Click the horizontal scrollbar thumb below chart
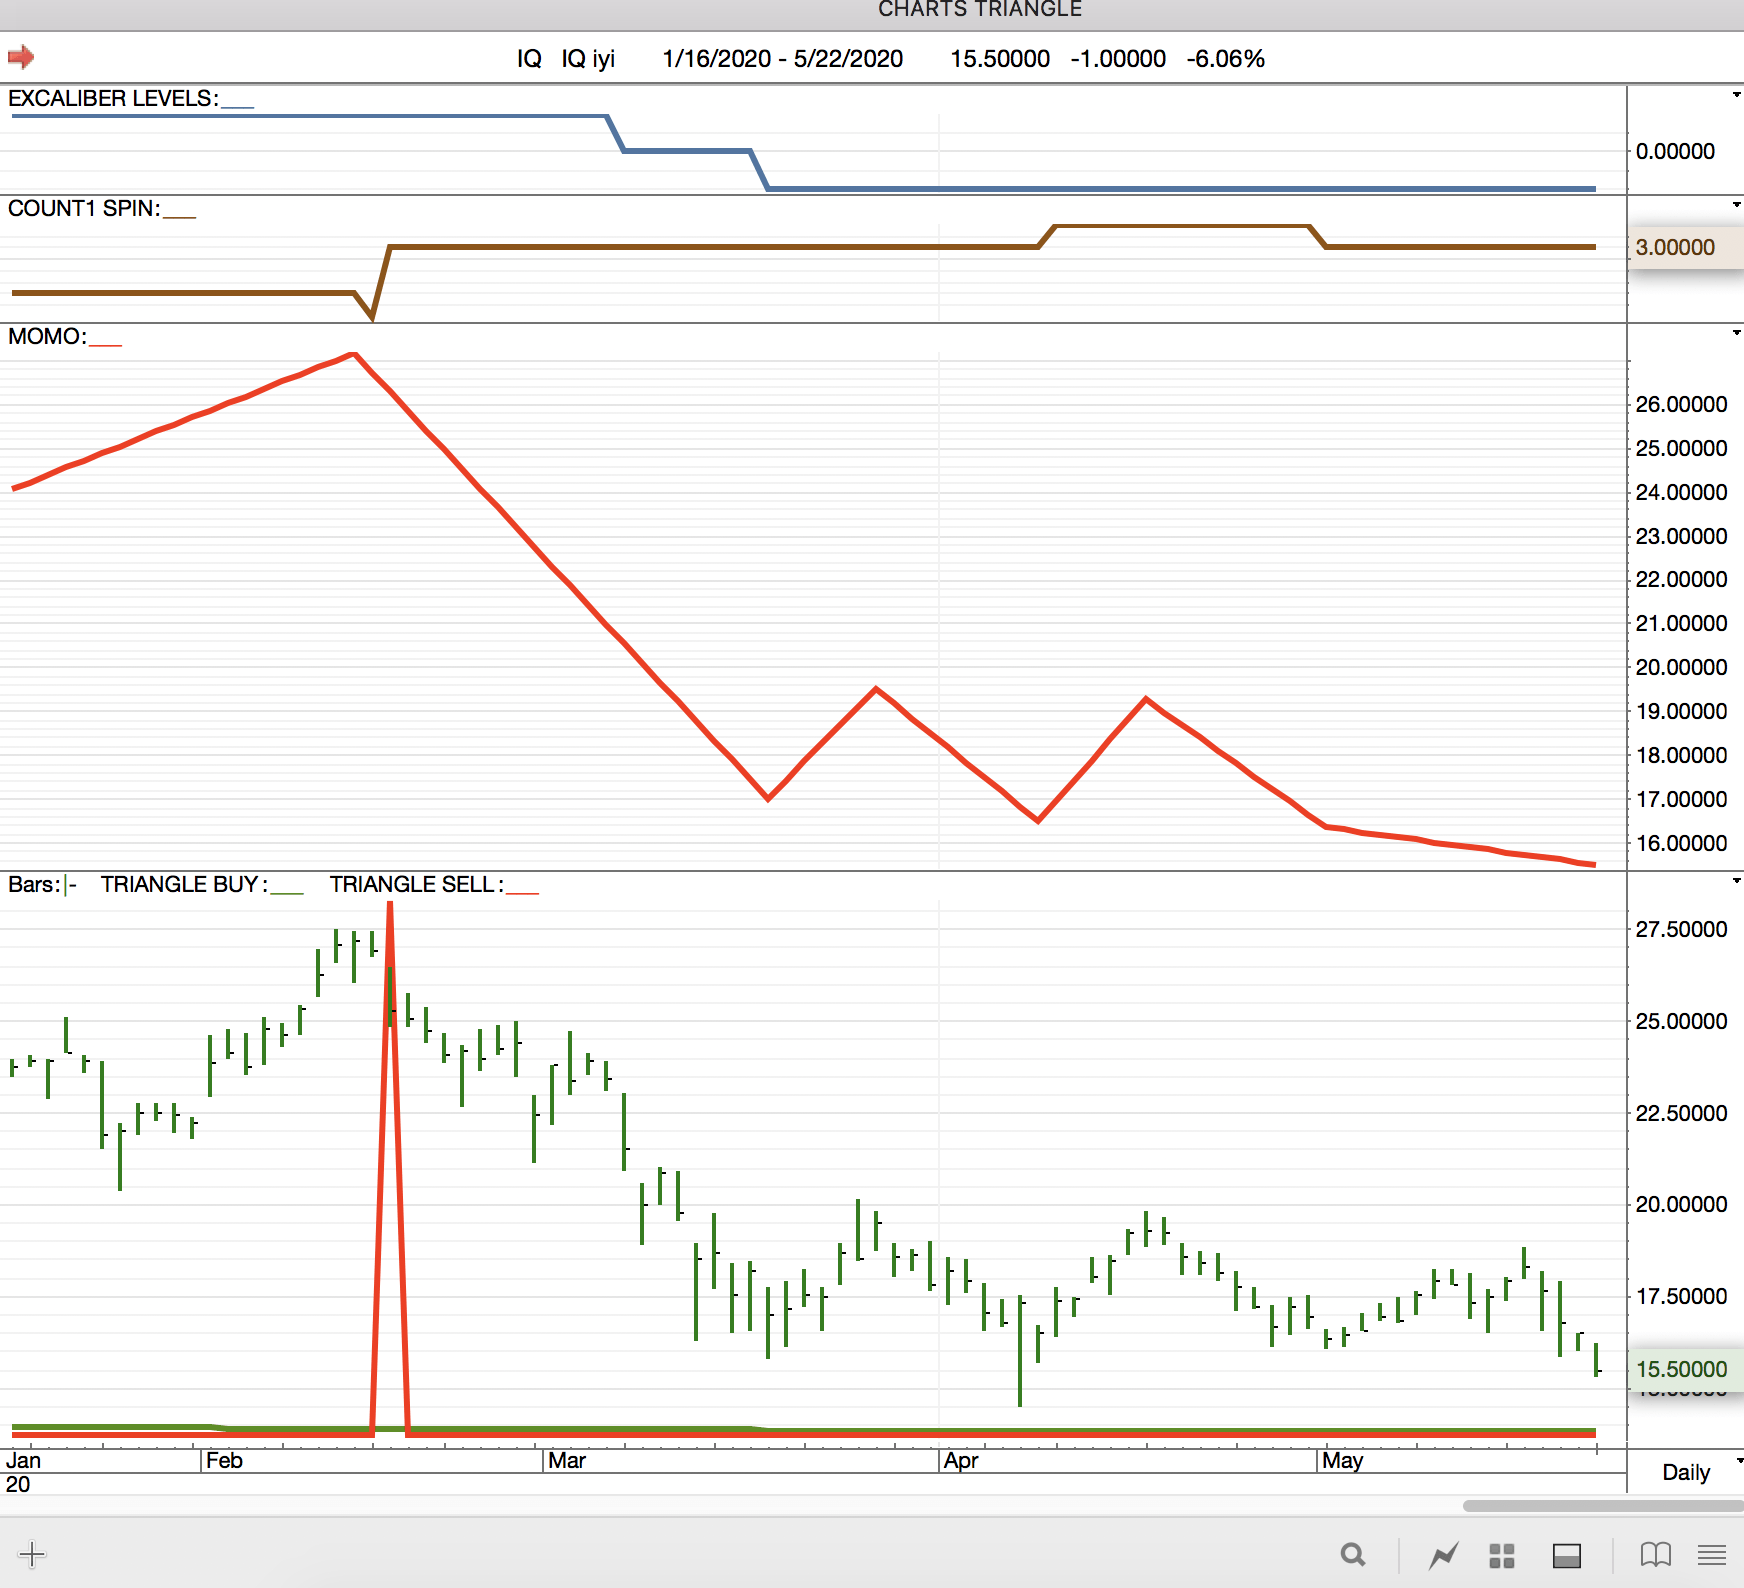1744x1588 pixels. pos(1603,1506)
